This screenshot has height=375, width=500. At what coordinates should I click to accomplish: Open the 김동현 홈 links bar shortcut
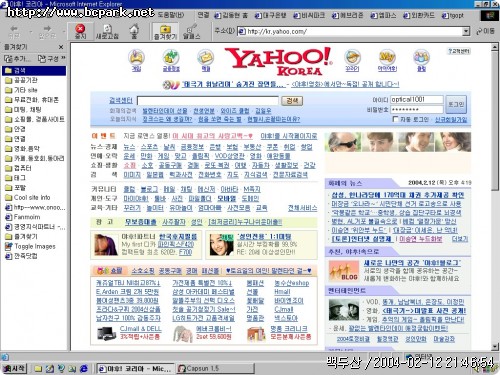click(x=231, y=15)
